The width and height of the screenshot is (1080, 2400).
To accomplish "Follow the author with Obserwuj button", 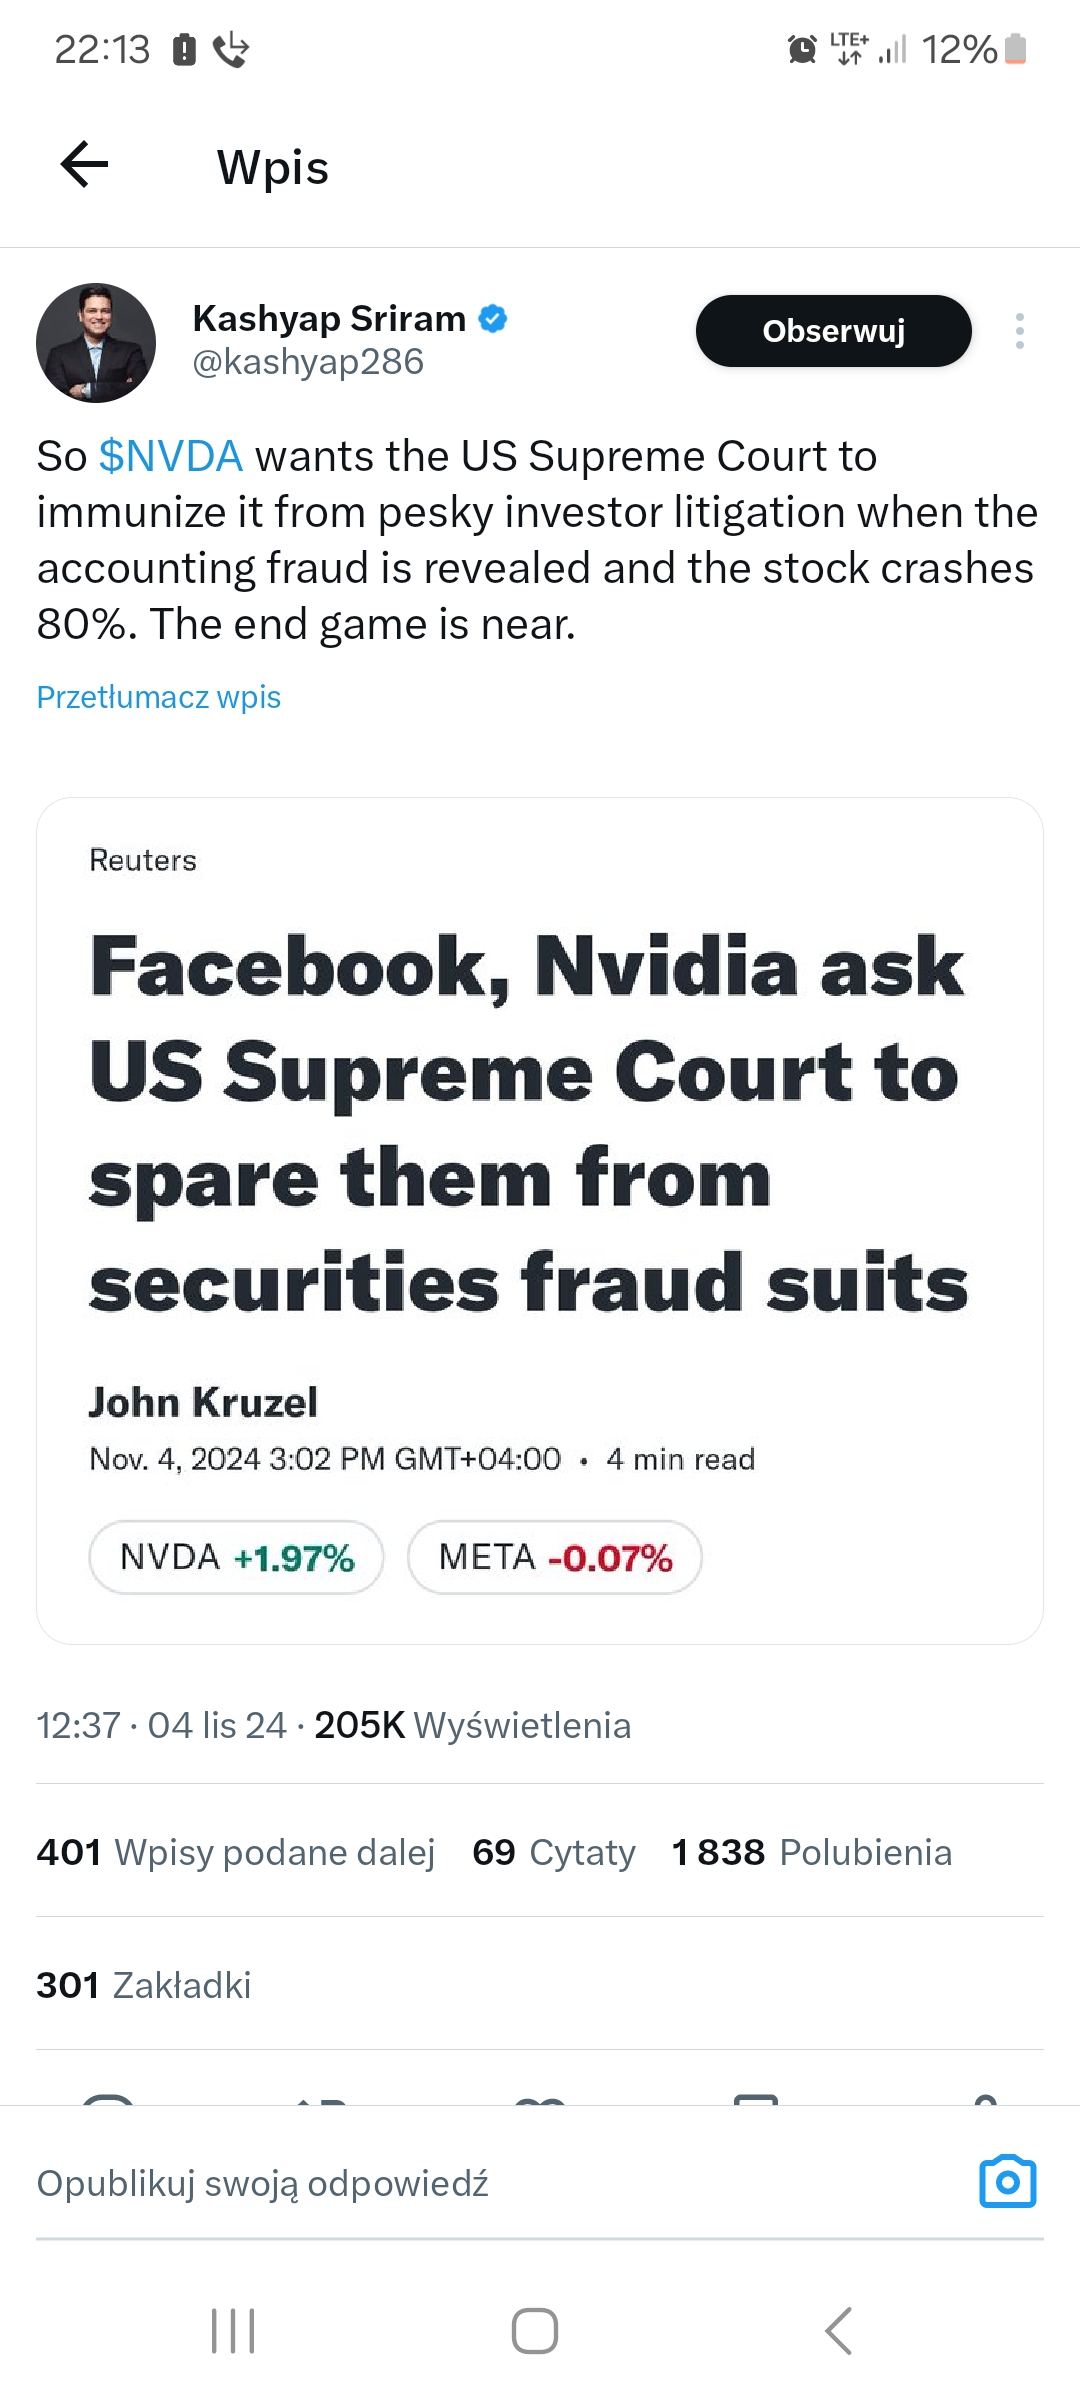I will pyautogui.click(x=833, y=331).
